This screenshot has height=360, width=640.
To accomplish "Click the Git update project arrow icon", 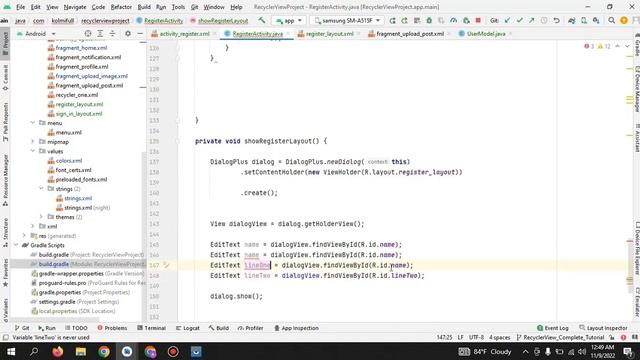I will coord(507,20).
